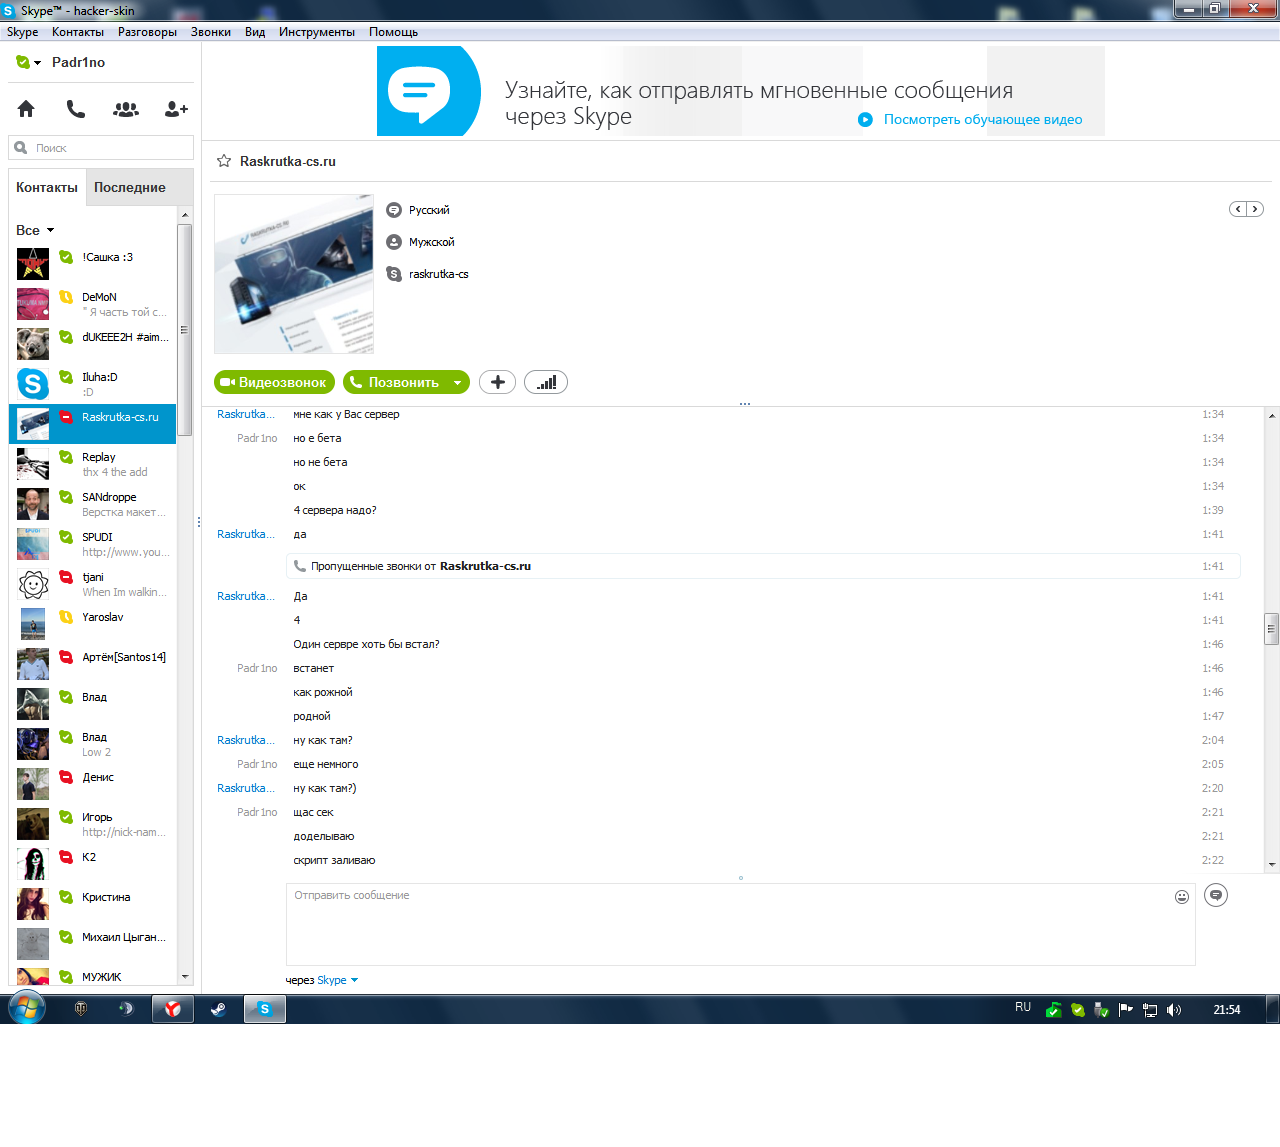The image size is (1280, 1147).
Task: Click the Skype name icon beside raskrutka-cs
Action: [x=394, y=274]
